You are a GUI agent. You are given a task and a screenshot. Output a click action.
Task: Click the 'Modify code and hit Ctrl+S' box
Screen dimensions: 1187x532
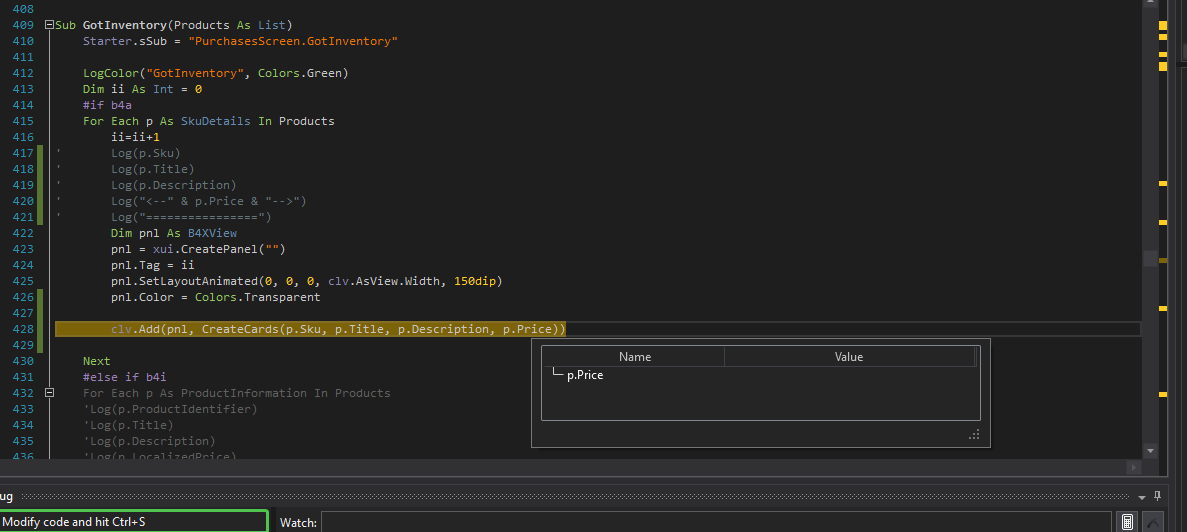[134, 522]
